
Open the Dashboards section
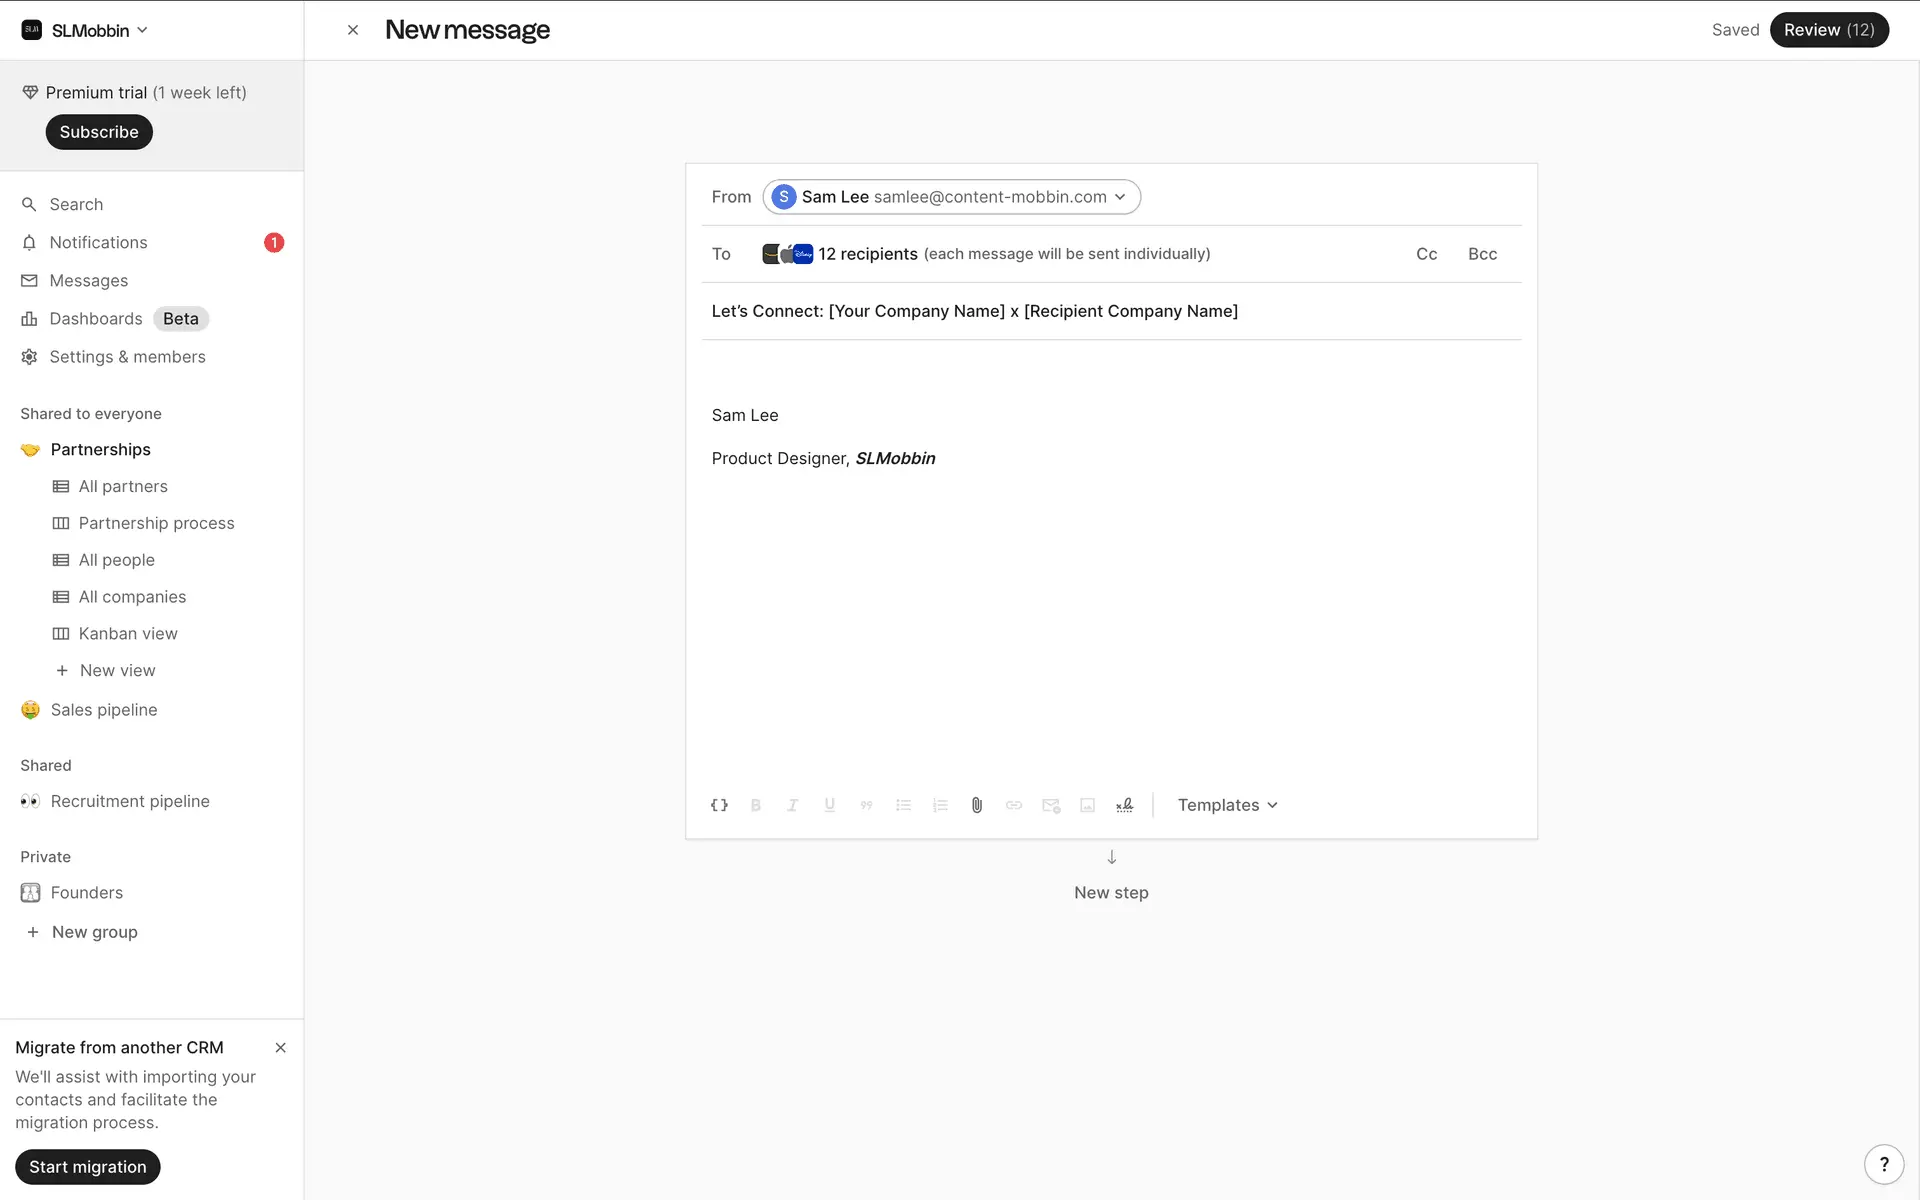coord(96,319)
